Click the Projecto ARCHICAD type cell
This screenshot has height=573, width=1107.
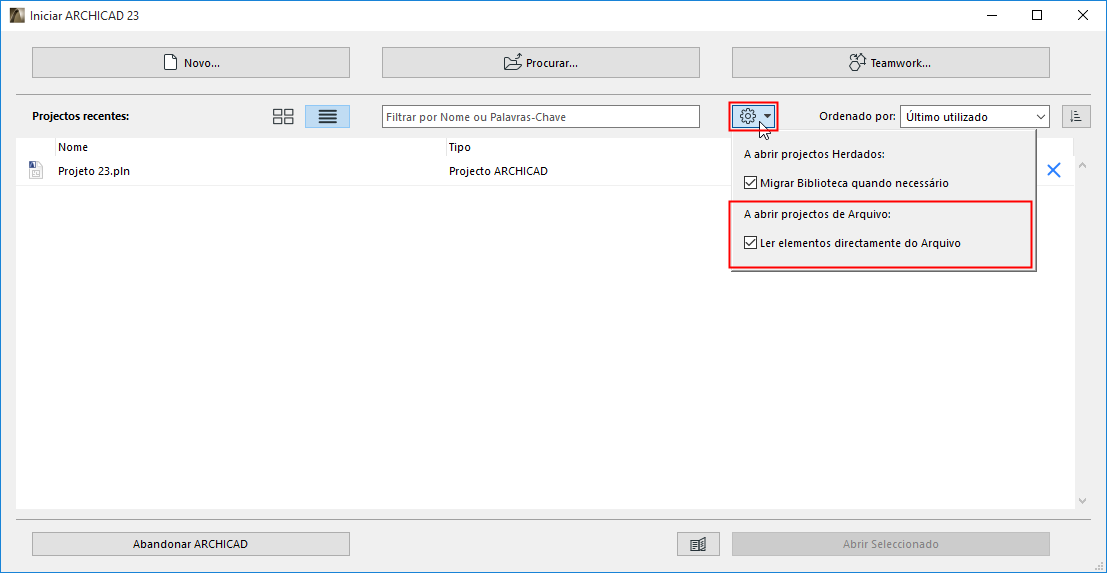coord(498,171)
